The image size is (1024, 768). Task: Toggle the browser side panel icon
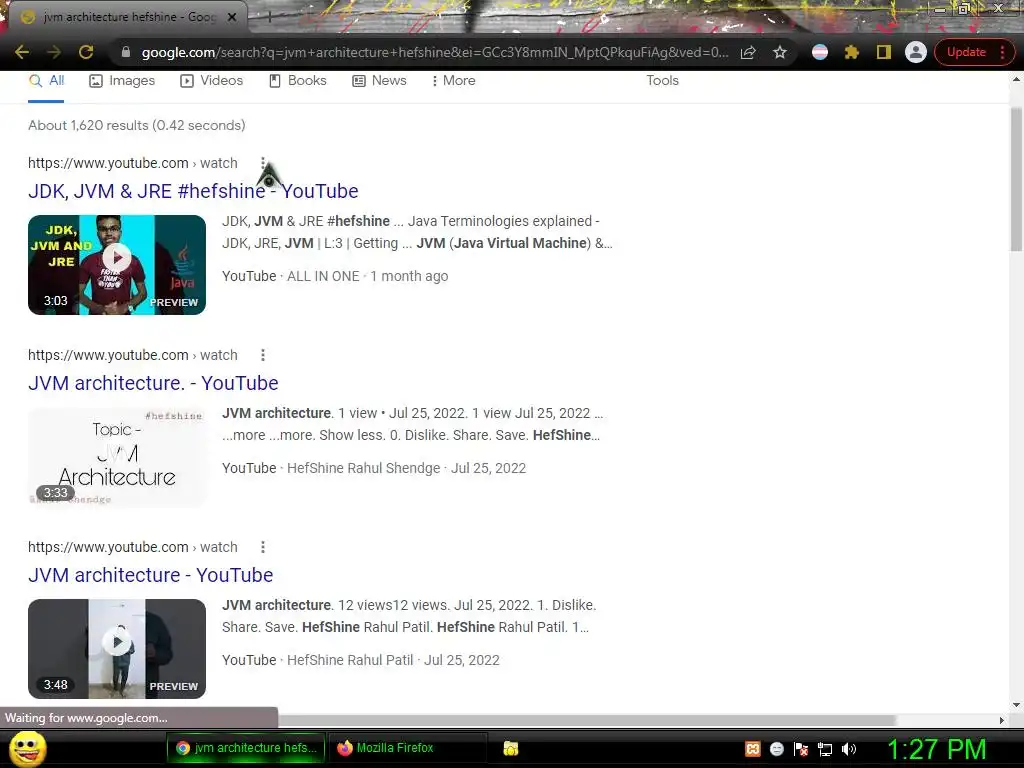(884, 52)
